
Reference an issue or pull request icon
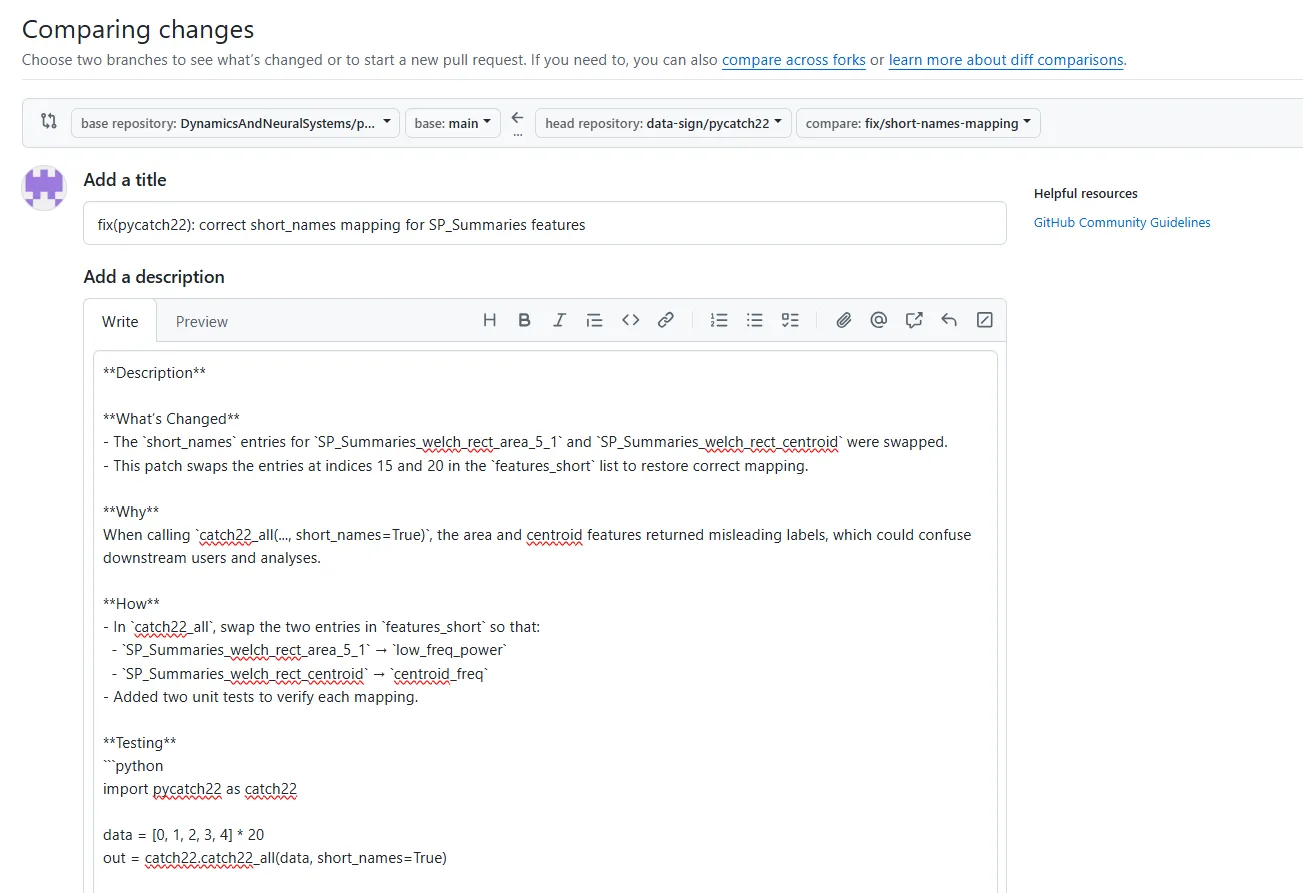(914, 320)
